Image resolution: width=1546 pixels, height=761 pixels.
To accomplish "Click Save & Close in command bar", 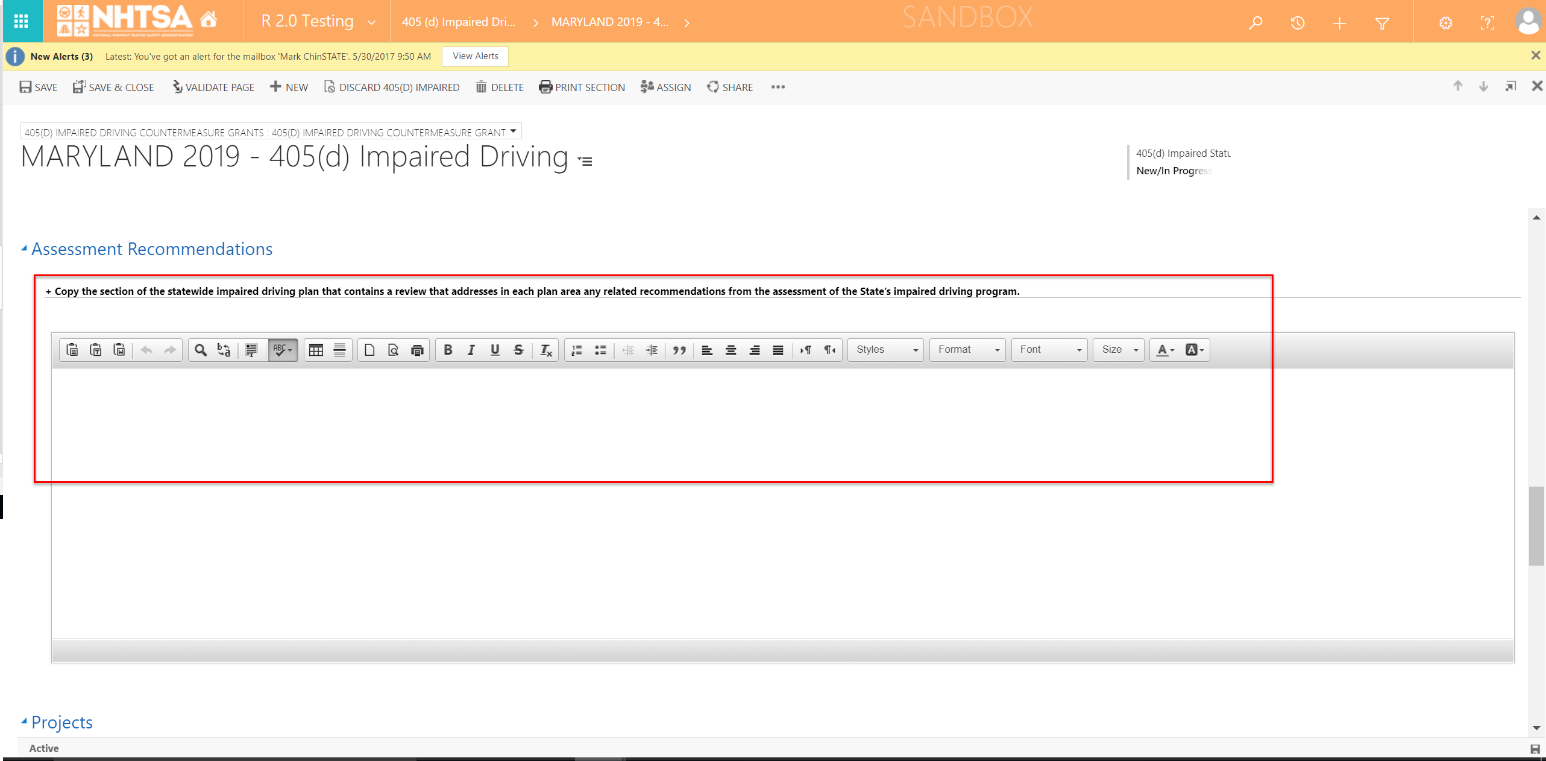I will point(113,87).
